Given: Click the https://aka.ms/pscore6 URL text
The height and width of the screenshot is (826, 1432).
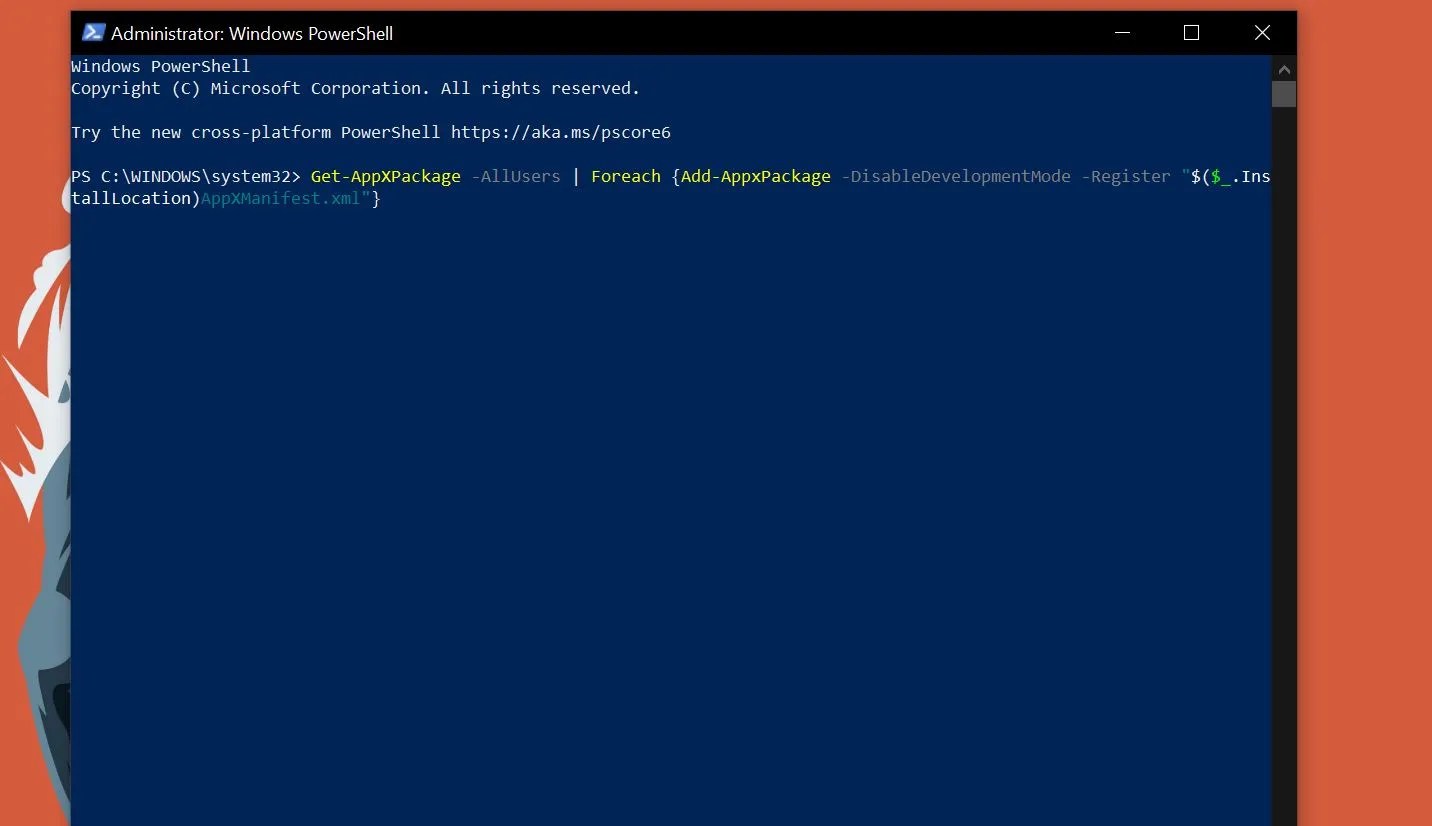Looking at the screenshot, I should [x=561, y=132].
